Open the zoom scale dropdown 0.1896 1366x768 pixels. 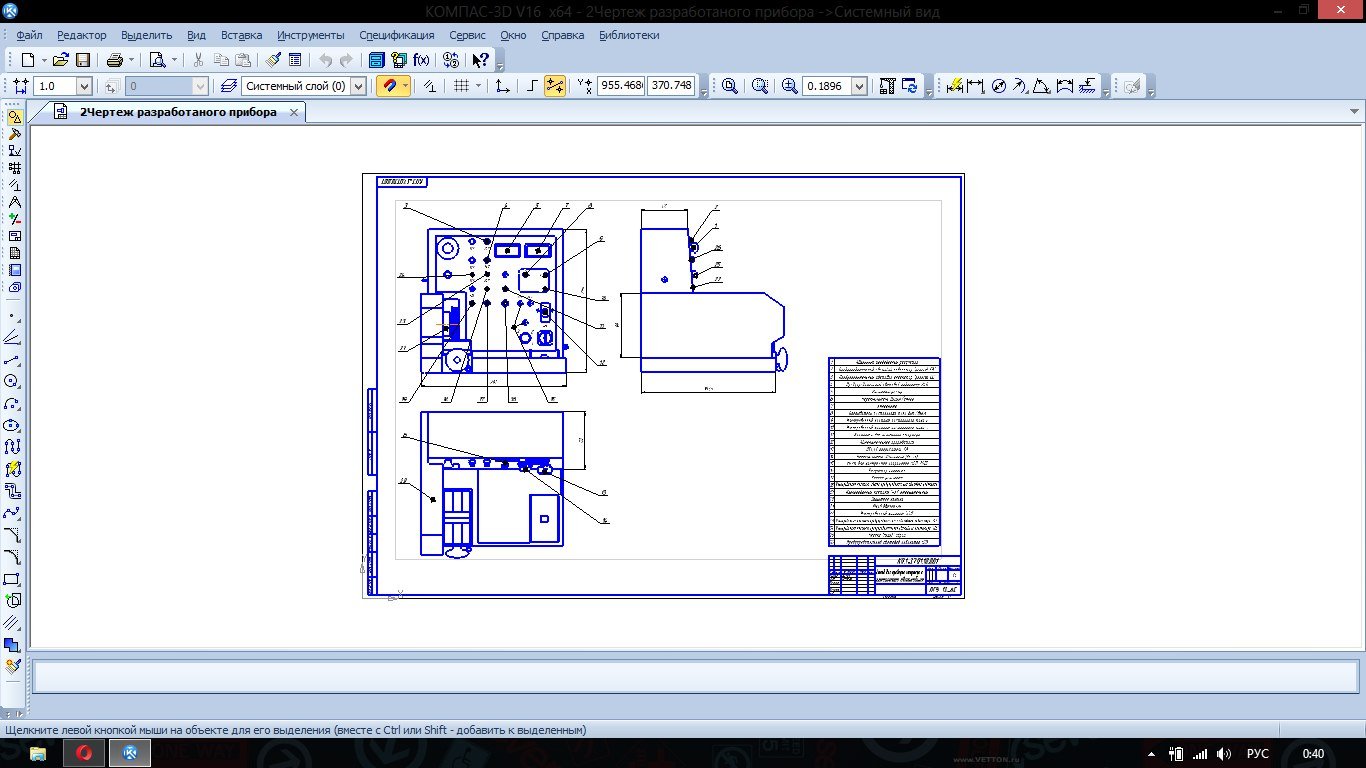point(859,87)
